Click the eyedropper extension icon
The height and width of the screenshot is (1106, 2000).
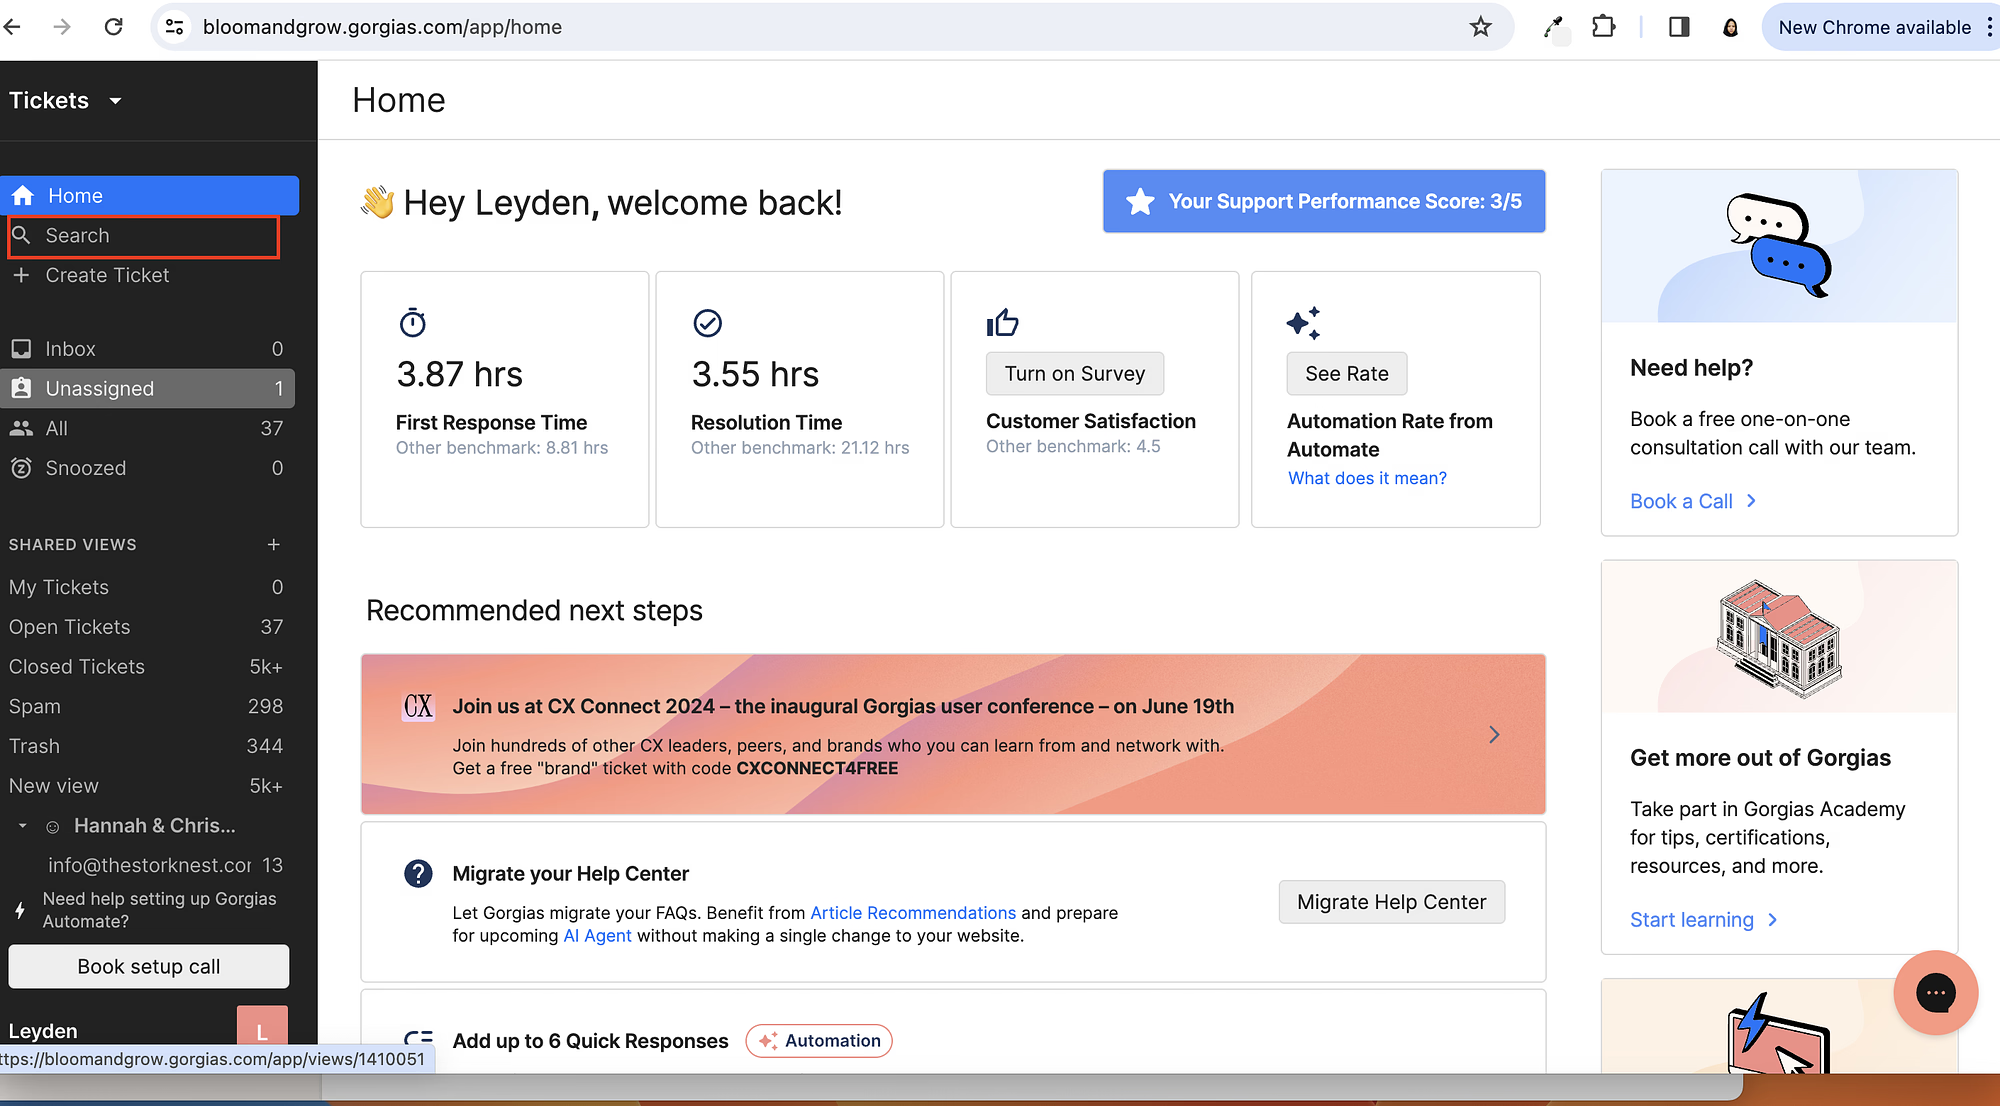pos(1554,27)
